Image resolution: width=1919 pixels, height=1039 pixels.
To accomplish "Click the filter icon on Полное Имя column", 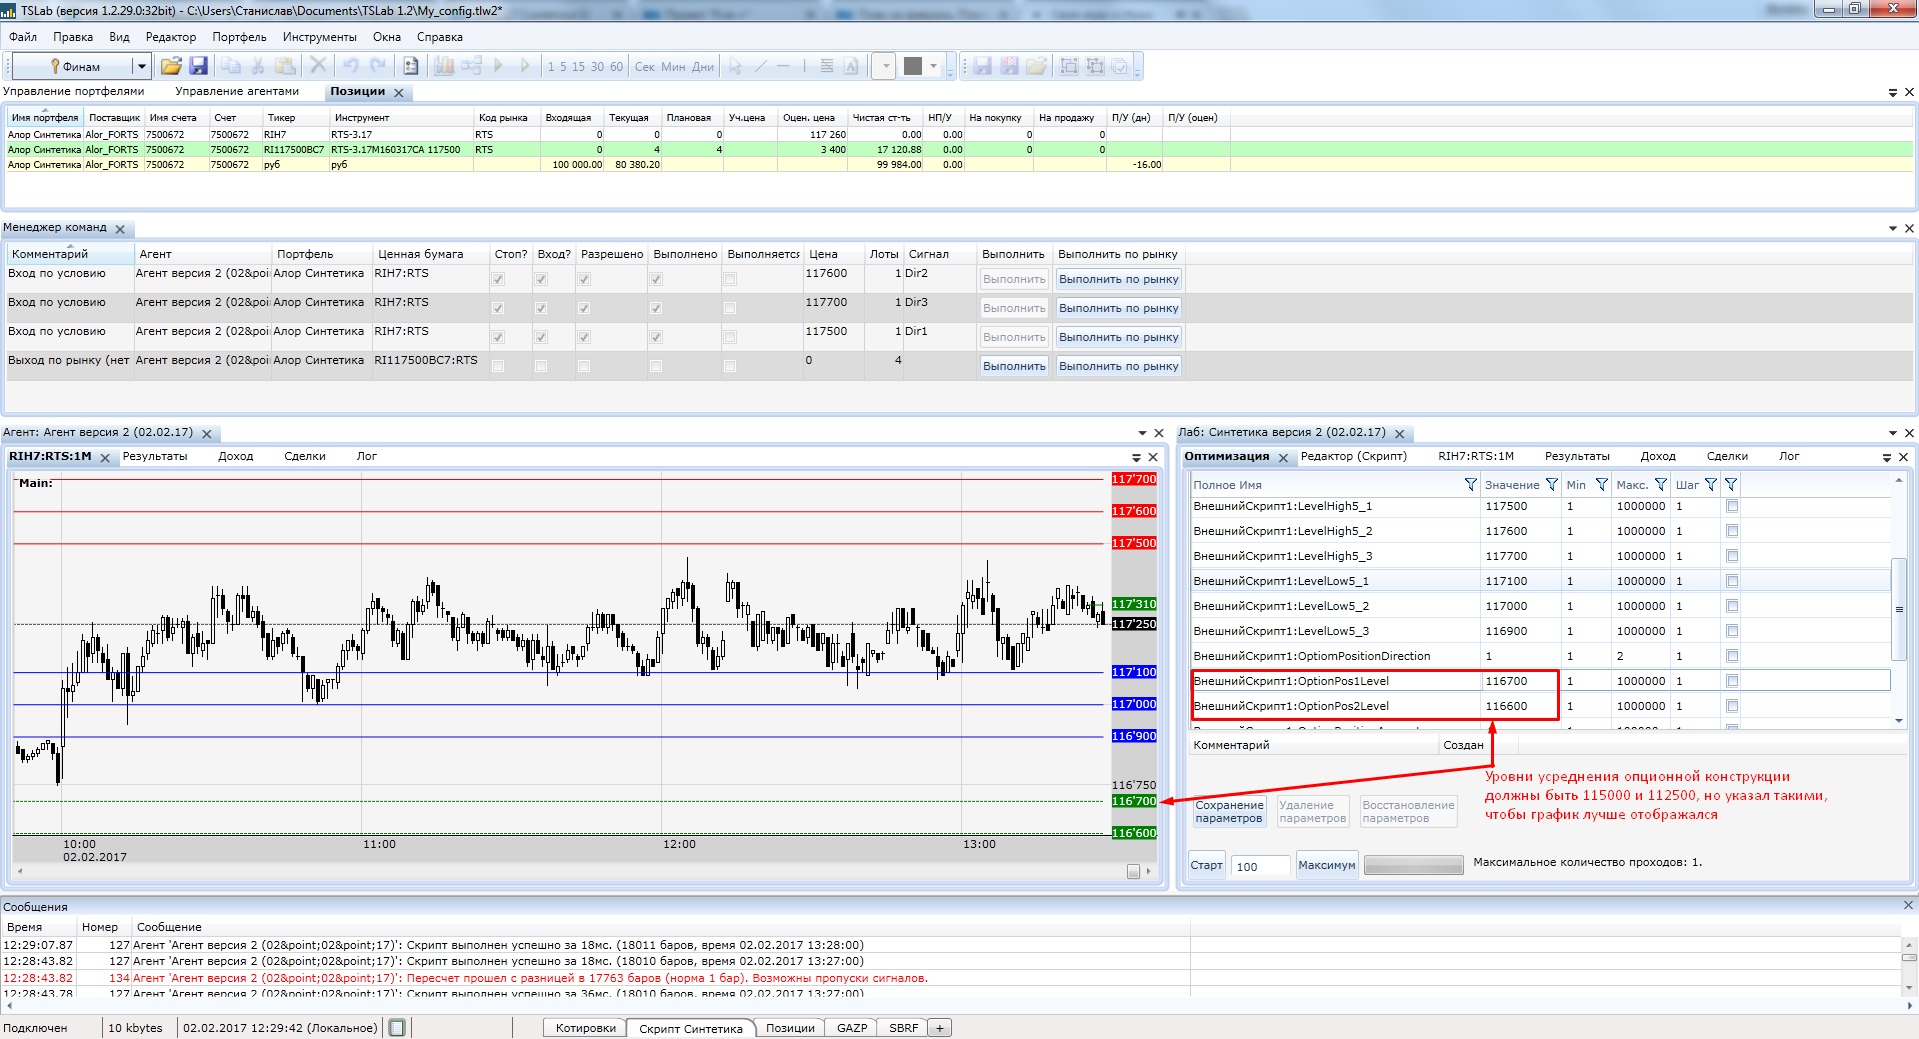I will (x=1470, y=484).
